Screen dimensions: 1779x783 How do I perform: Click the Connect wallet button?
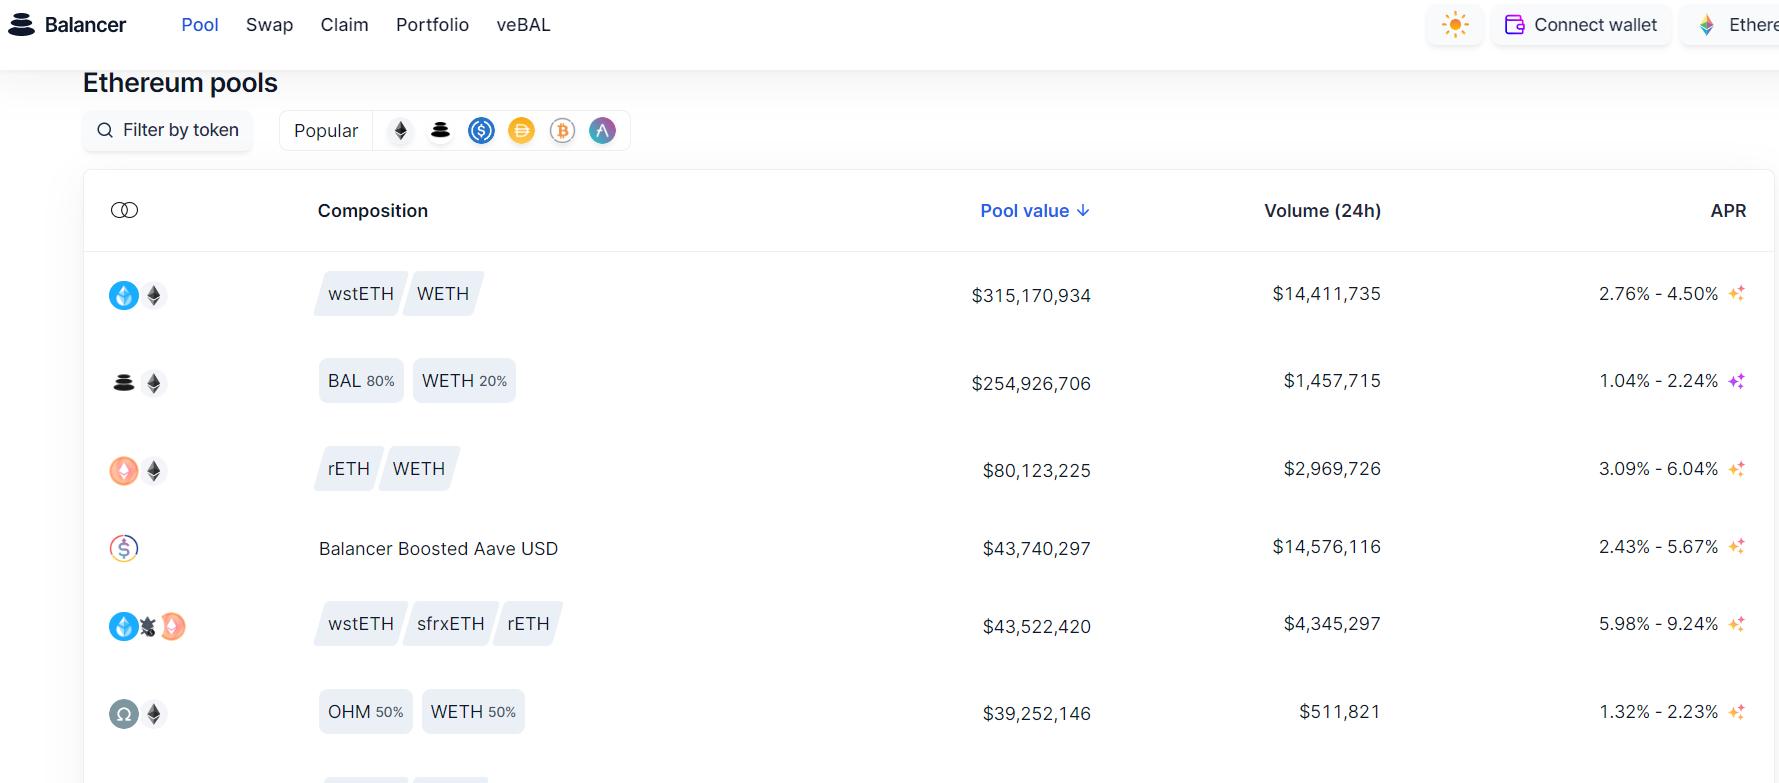tap(1581, 25)
